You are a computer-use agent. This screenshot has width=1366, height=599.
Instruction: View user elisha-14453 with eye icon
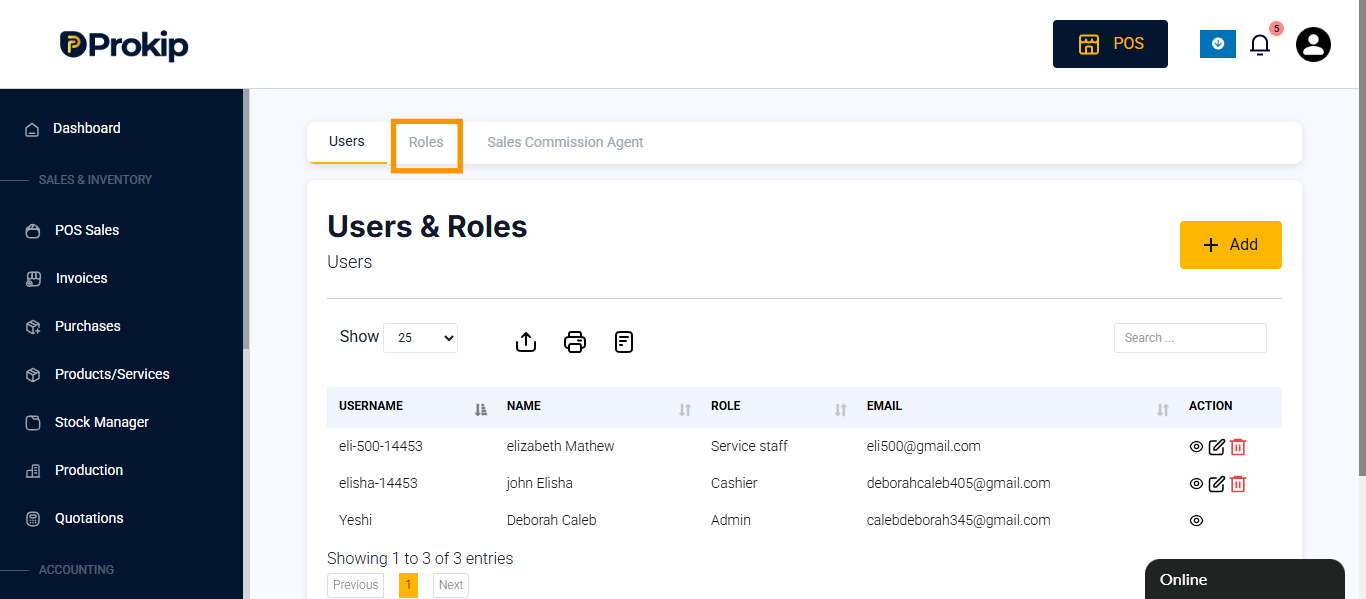[x=1196, y=484]
